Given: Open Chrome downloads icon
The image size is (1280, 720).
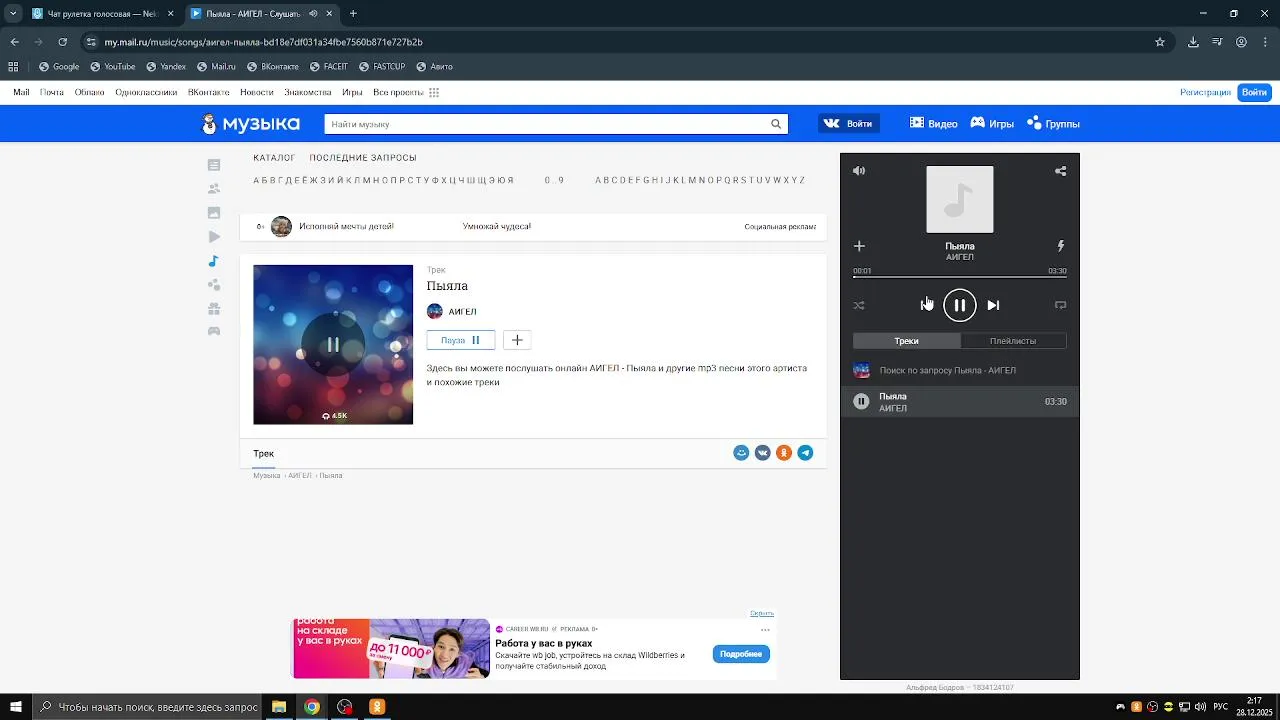Looking at the screenshot, I should tap(1193, 42).
